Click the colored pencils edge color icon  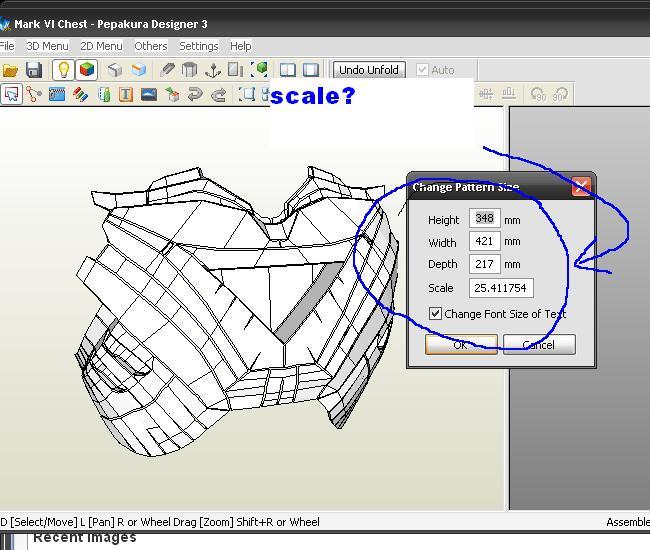[x=80, y=95]
